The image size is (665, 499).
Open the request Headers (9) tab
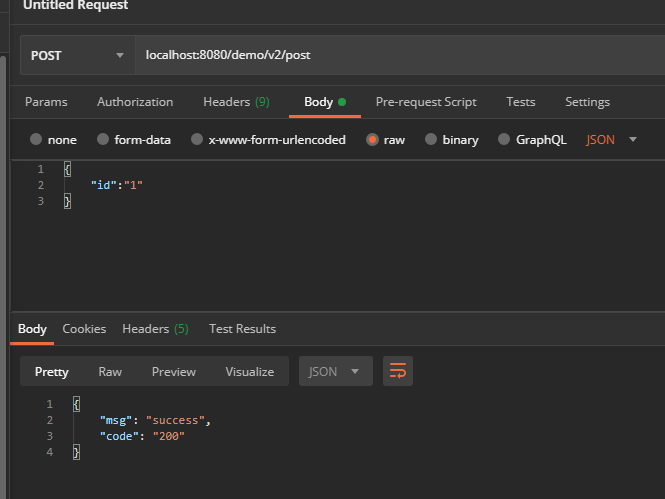[236, 102]
